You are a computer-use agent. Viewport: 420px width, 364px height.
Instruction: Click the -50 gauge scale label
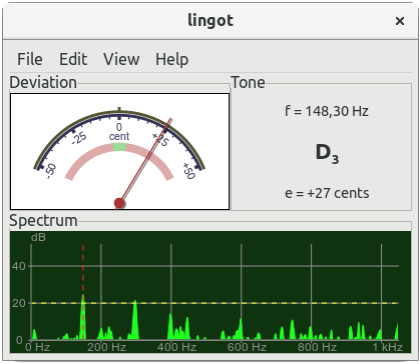point(51,171)
